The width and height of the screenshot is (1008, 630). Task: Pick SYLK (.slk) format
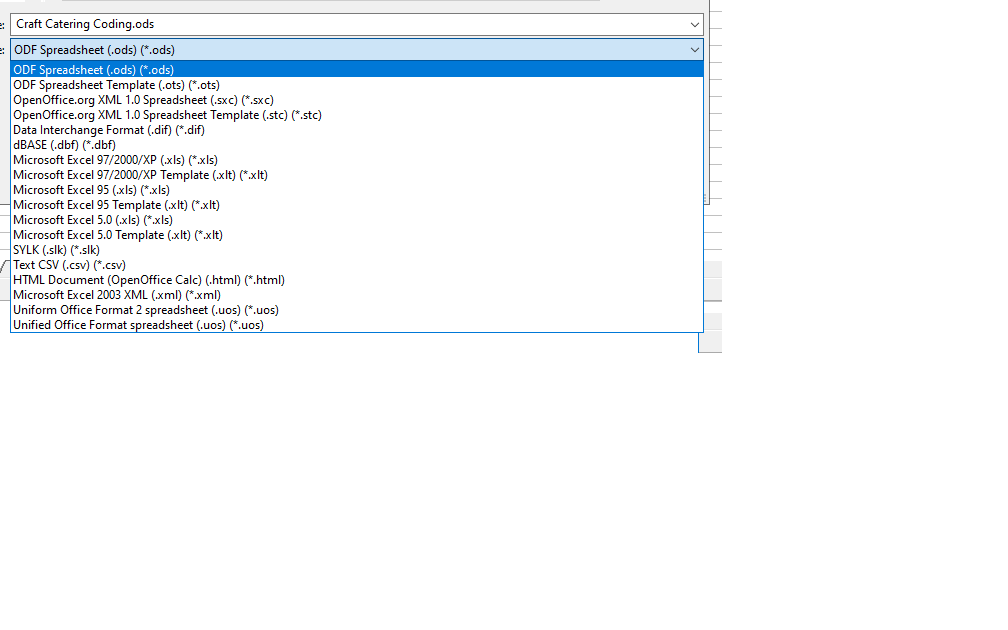(x=357, y=249)
